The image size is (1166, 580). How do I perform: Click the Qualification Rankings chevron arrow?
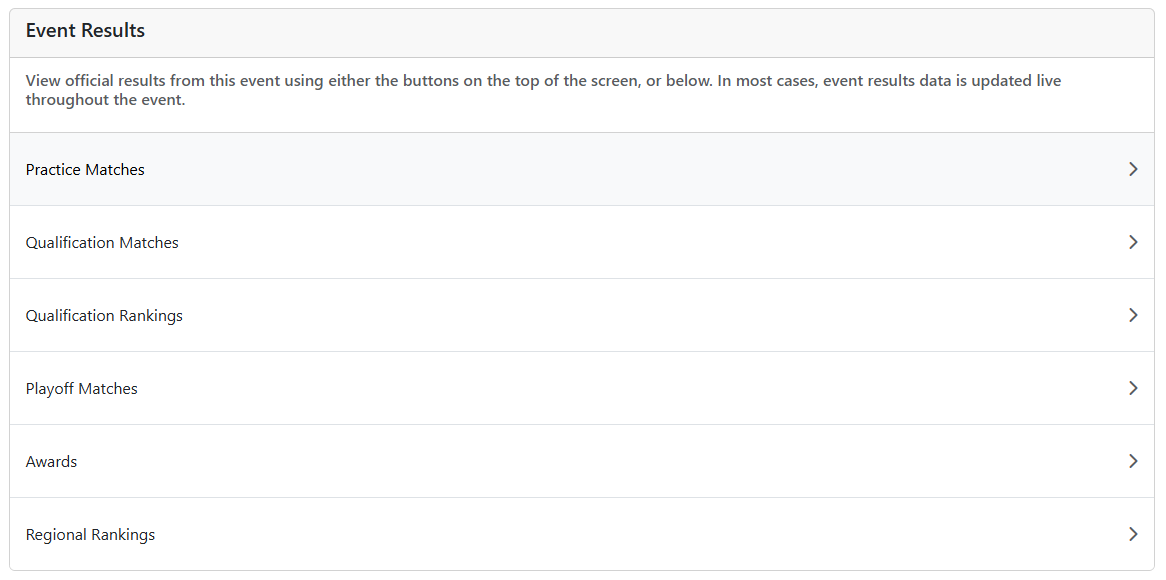[1133, 315]
